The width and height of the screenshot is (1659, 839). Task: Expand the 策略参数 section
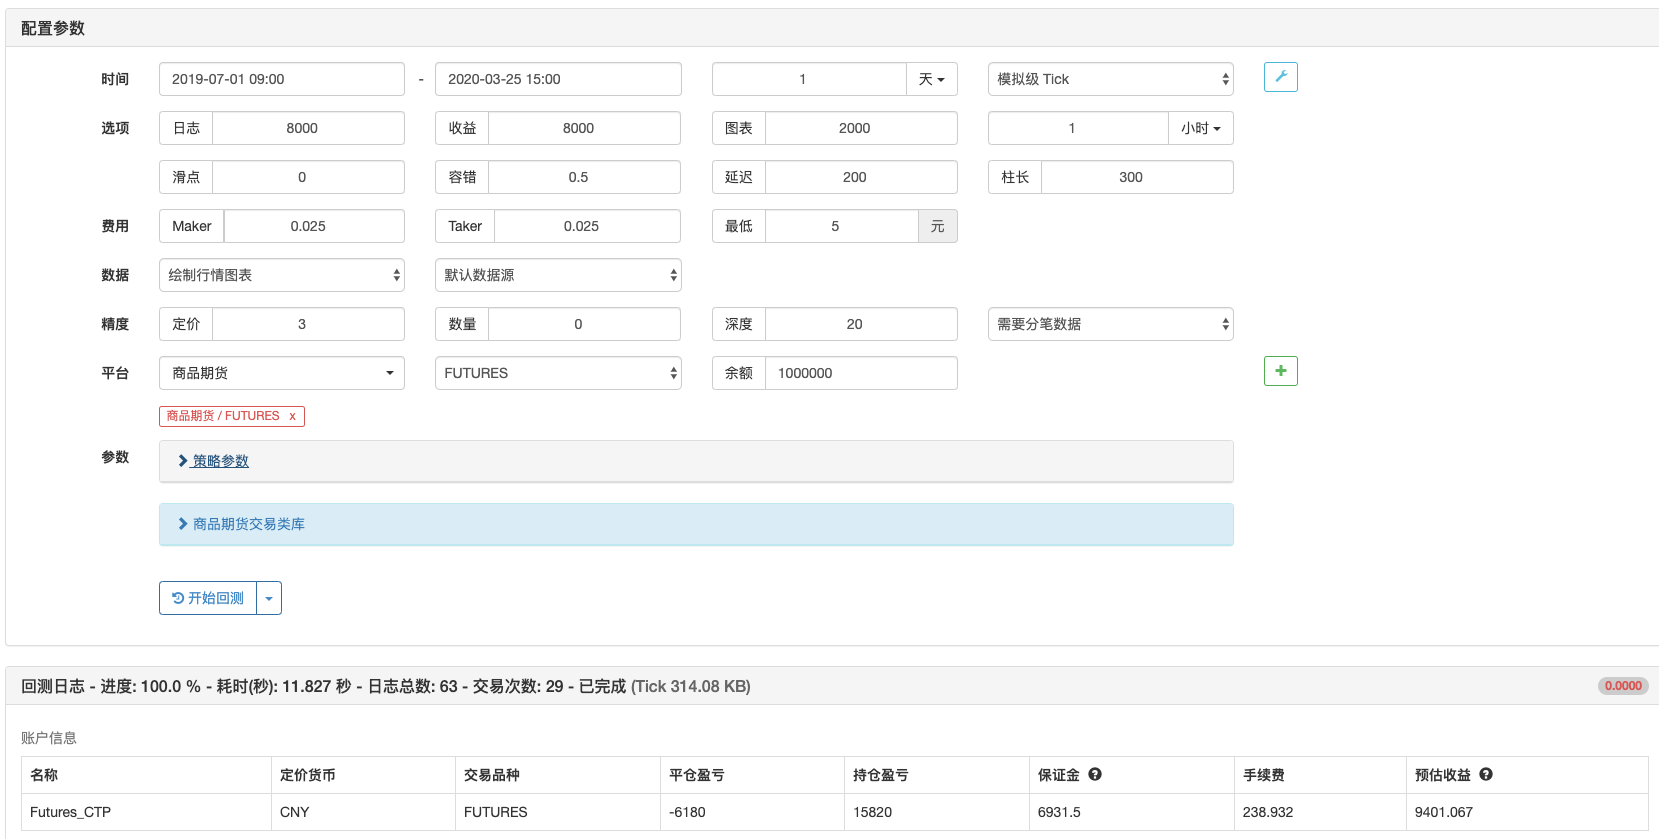[220, 461]
